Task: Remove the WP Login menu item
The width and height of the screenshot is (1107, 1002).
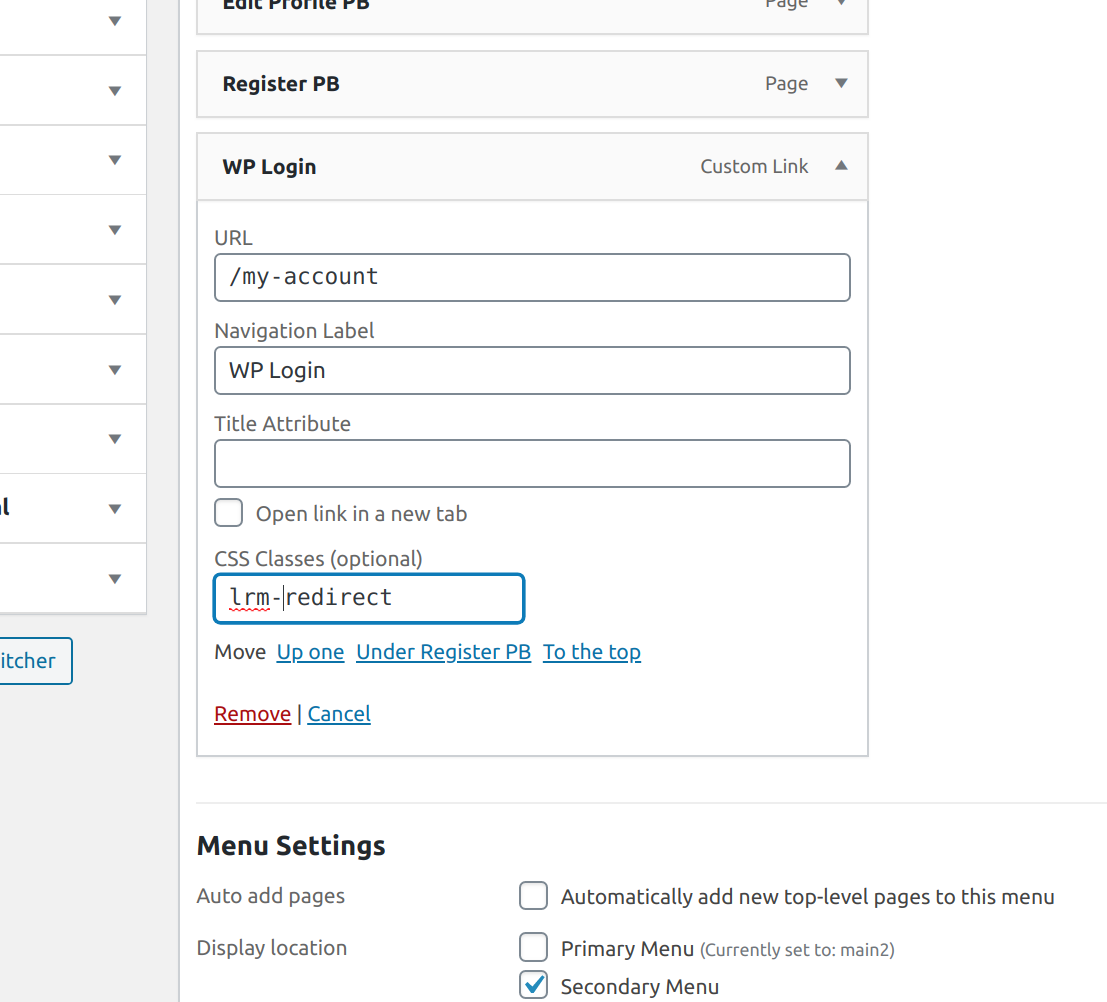Action: [252, 713]
